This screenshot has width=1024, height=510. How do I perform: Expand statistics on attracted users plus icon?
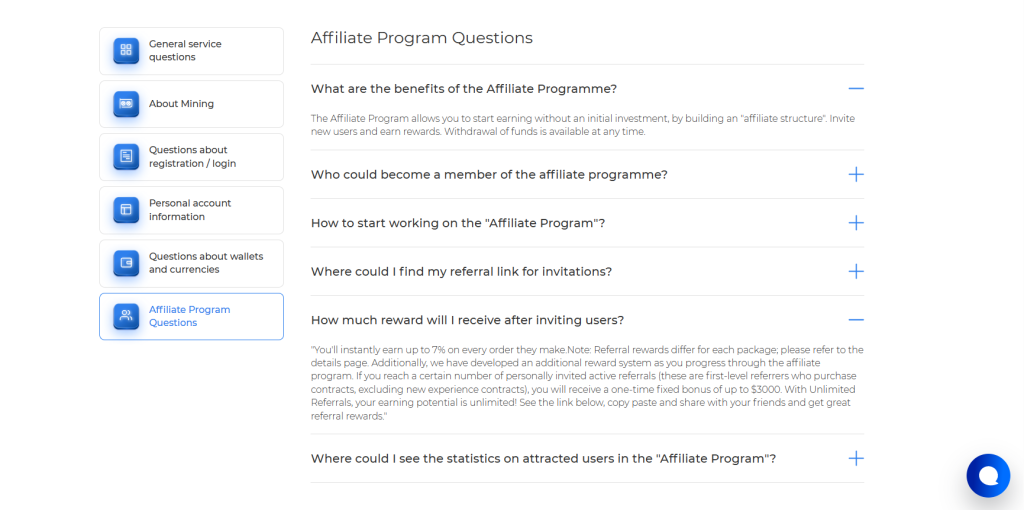pyautogui.click(x=855, y=458)
